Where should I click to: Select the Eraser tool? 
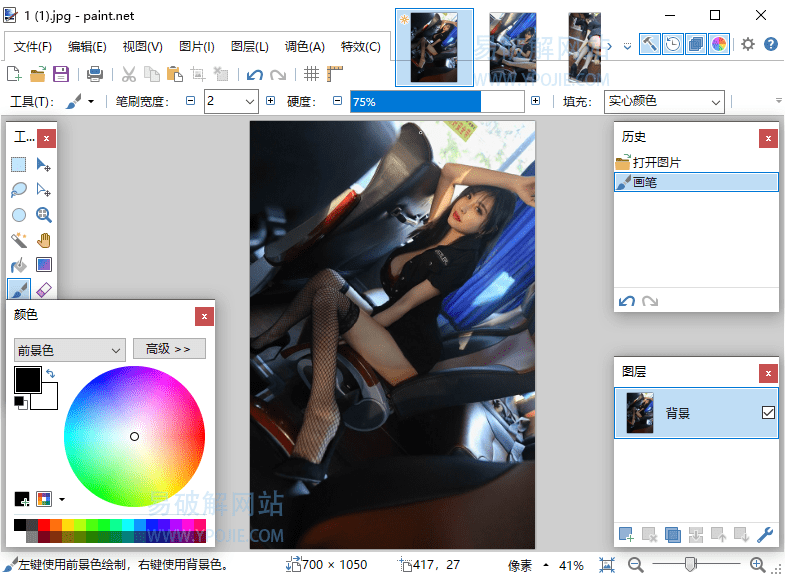coord(44,289)
